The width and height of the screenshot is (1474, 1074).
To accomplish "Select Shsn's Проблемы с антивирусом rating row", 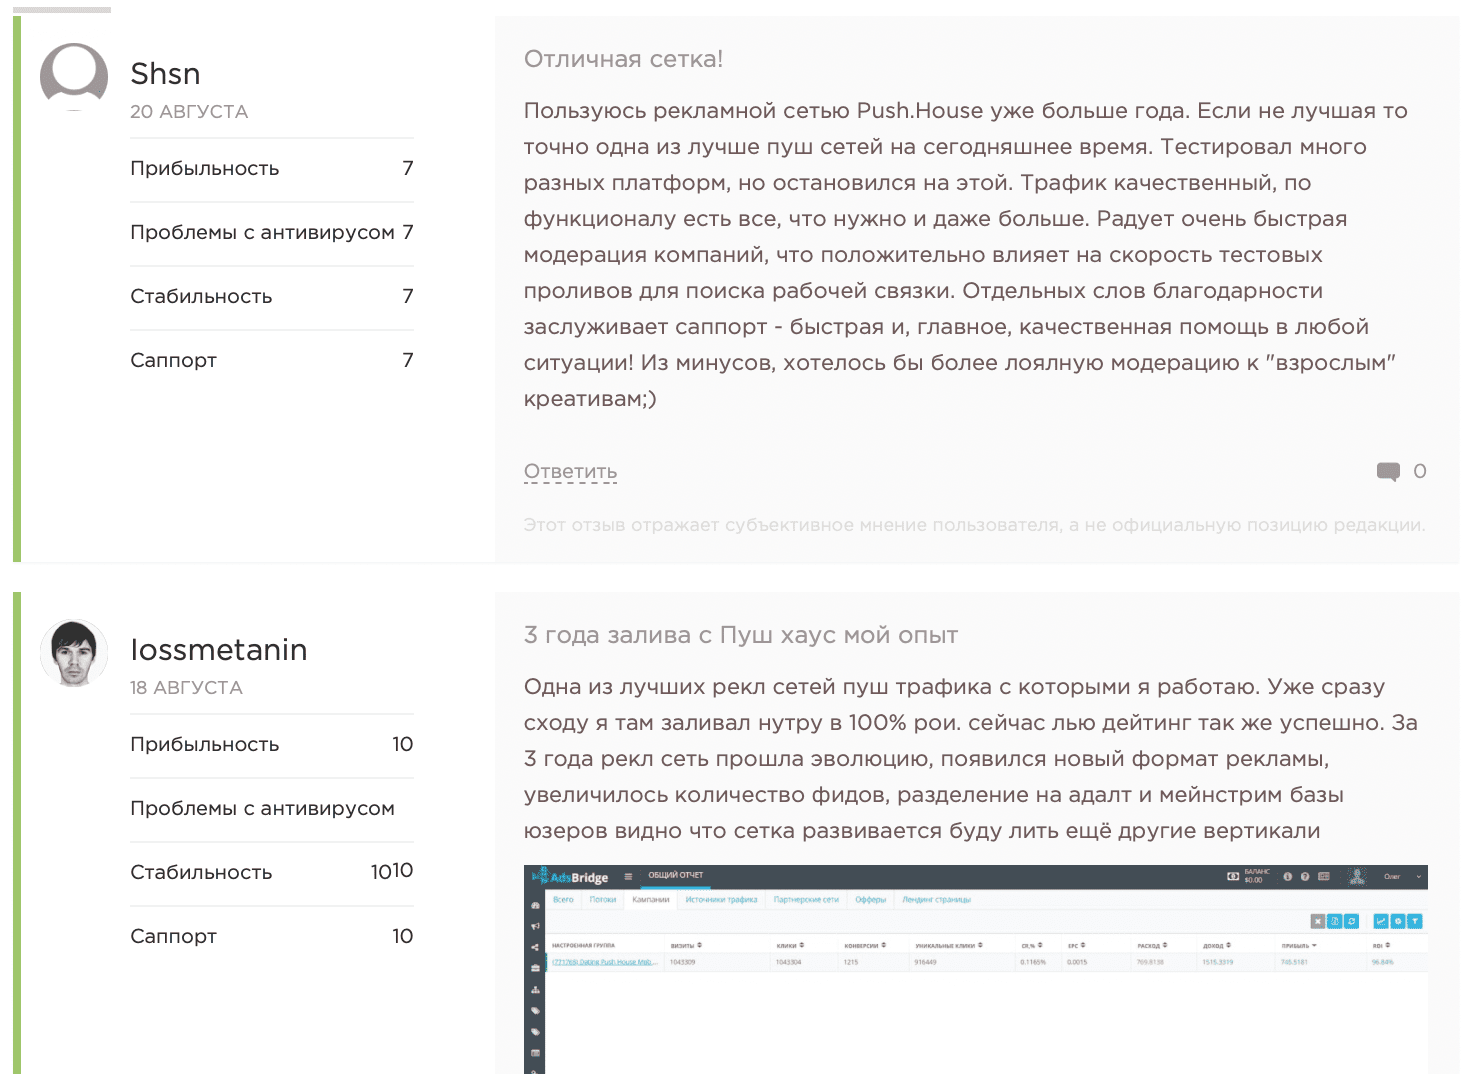I will (x=272, y=233).
